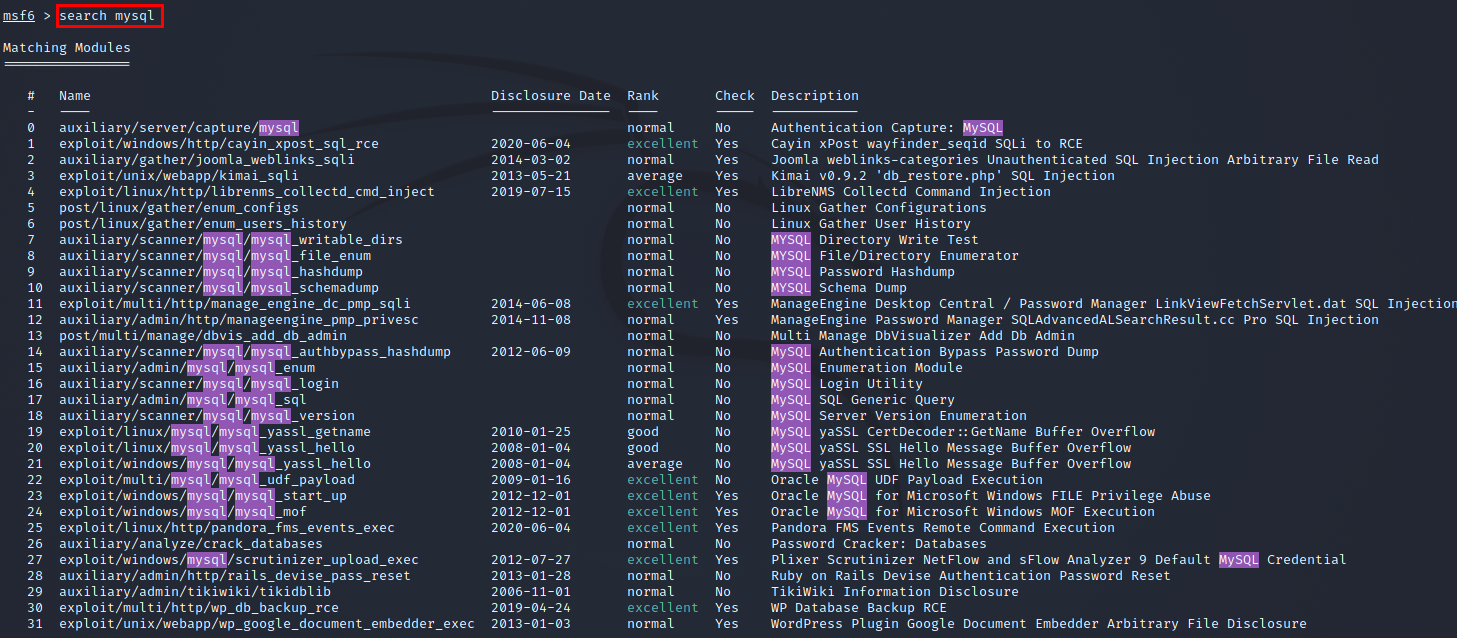Select auxiliary/gather/joomla_weblinks_sqli module name
This screenshot has width=1457, height=638.
point(207,160)
